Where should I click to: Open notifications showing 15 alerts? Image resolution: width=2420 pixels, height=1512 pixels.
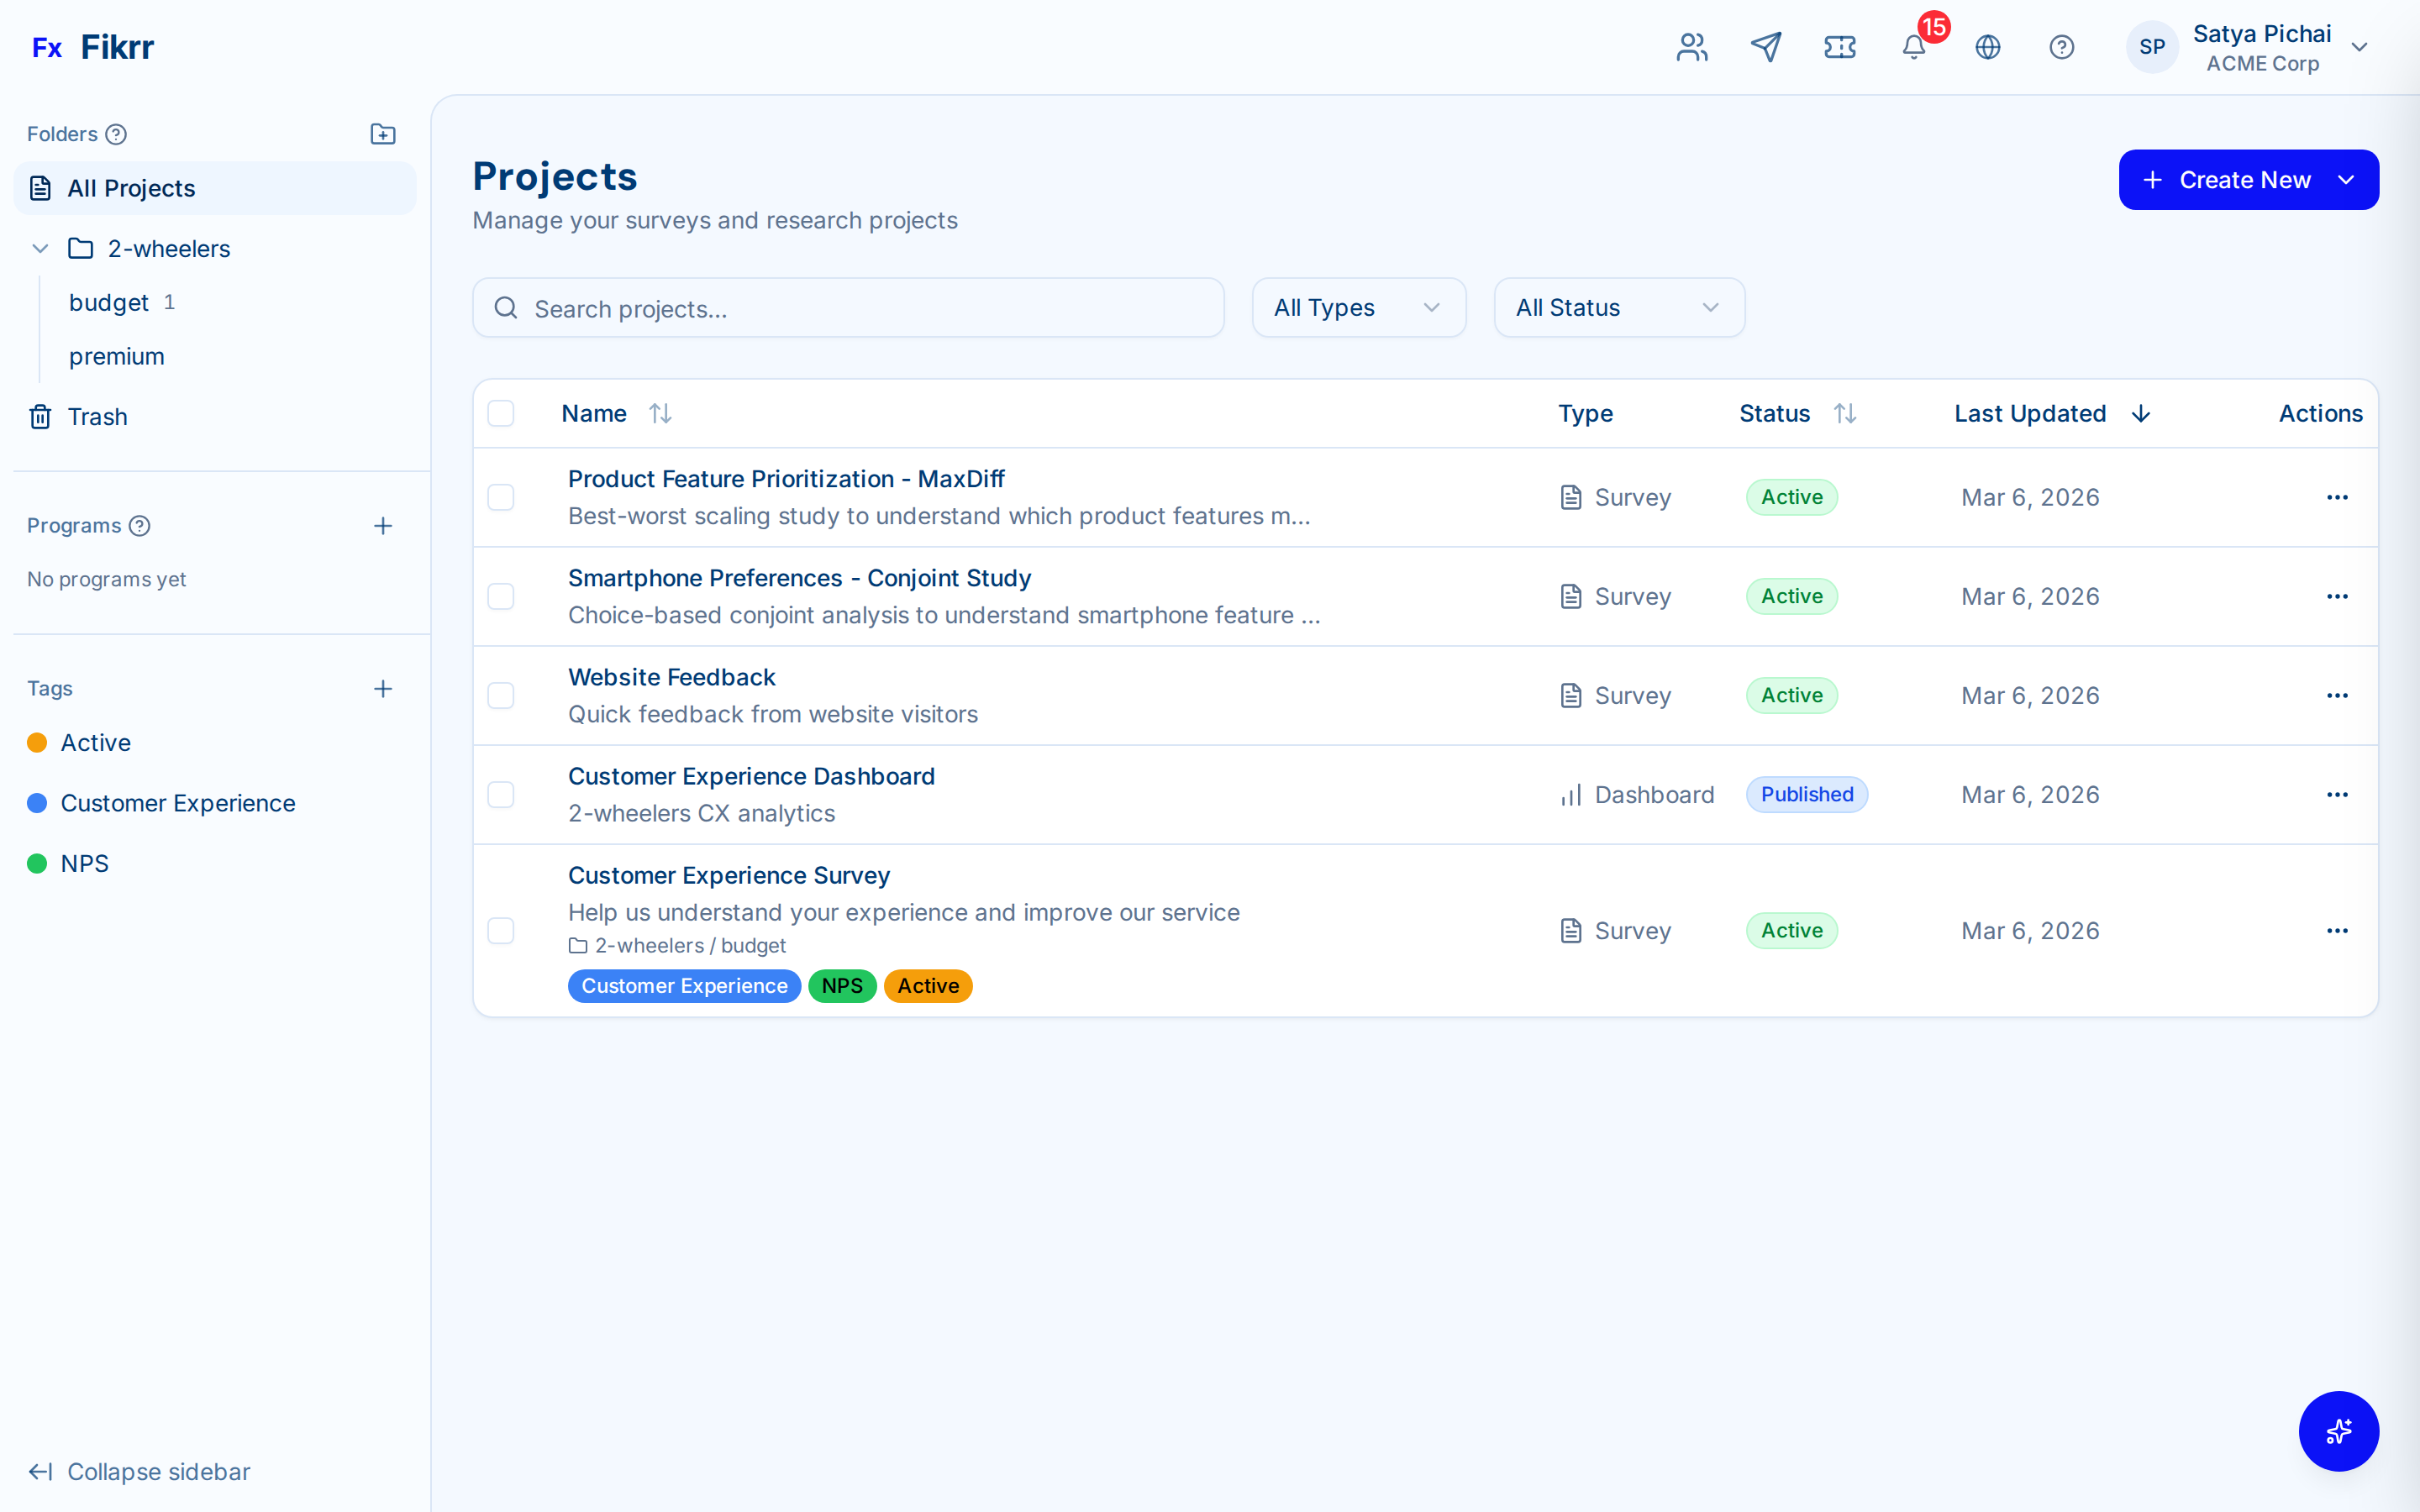tap(1913, 47)
